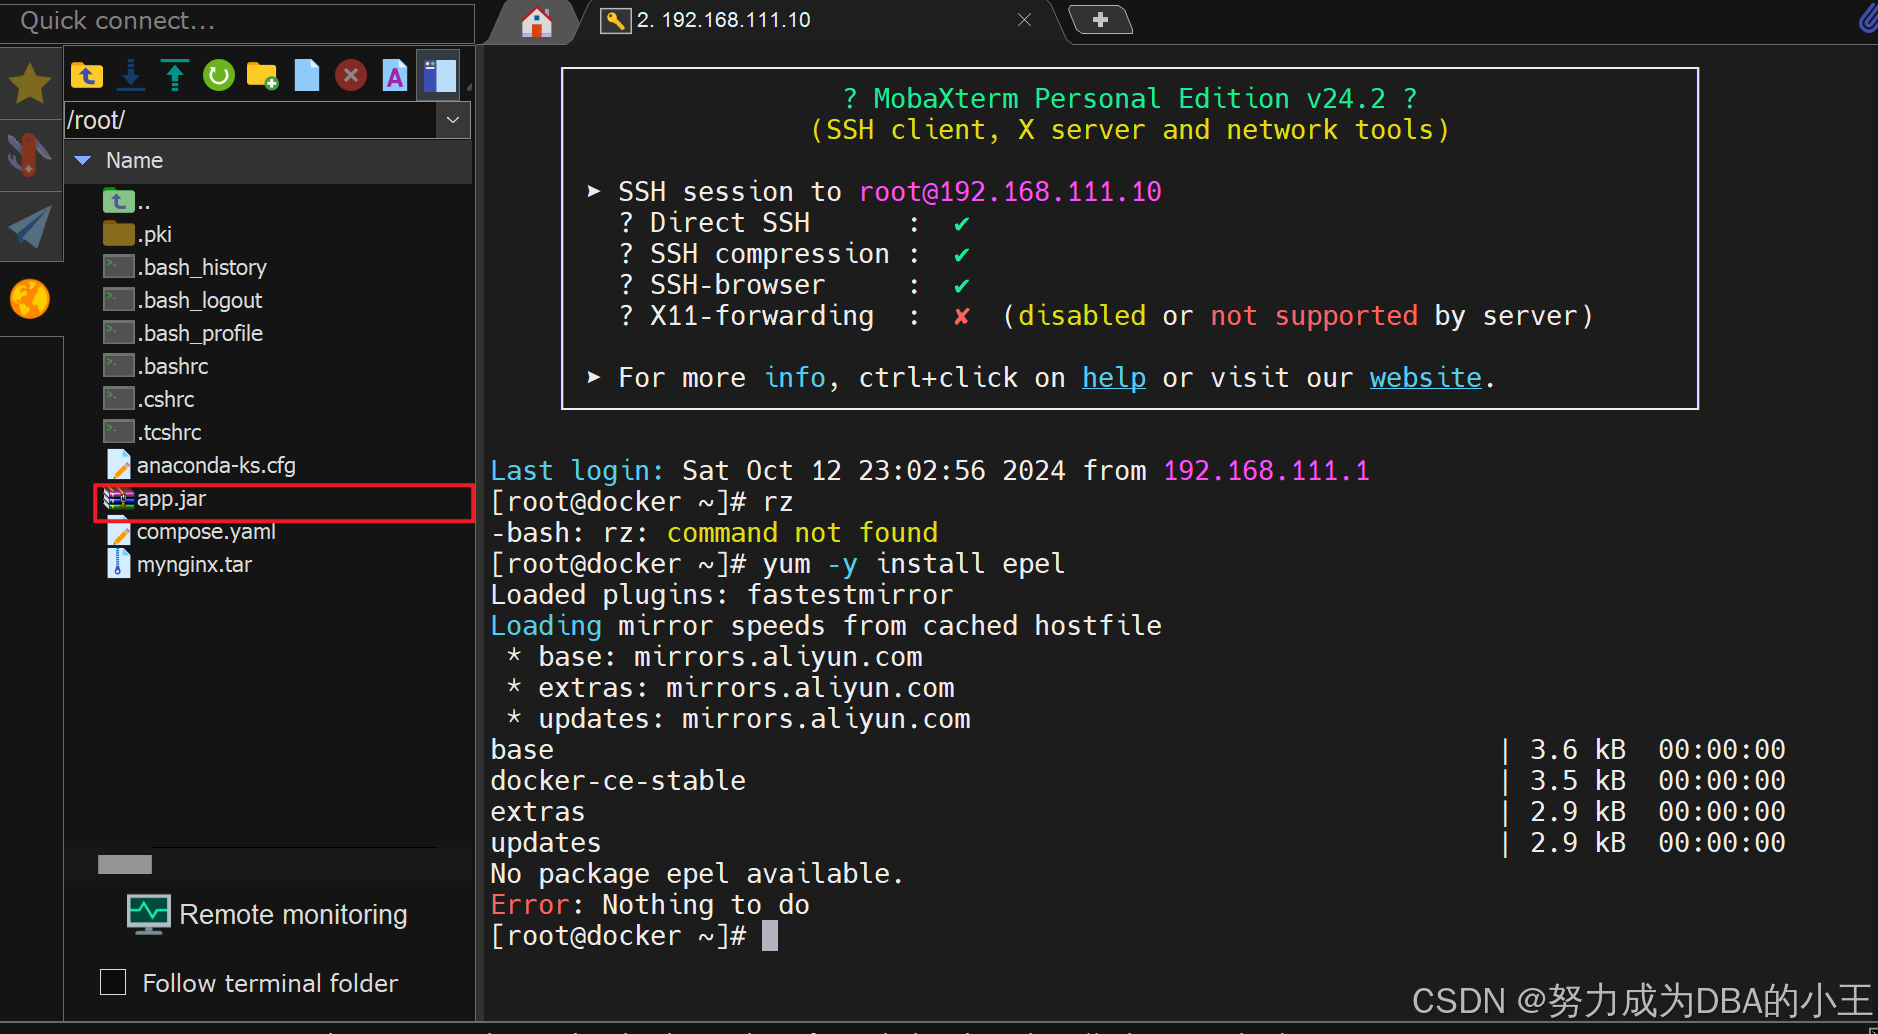Switch to the 192.168.111.10 session tab
This screenshot has width=1878, height=1034.
[722, 20]
